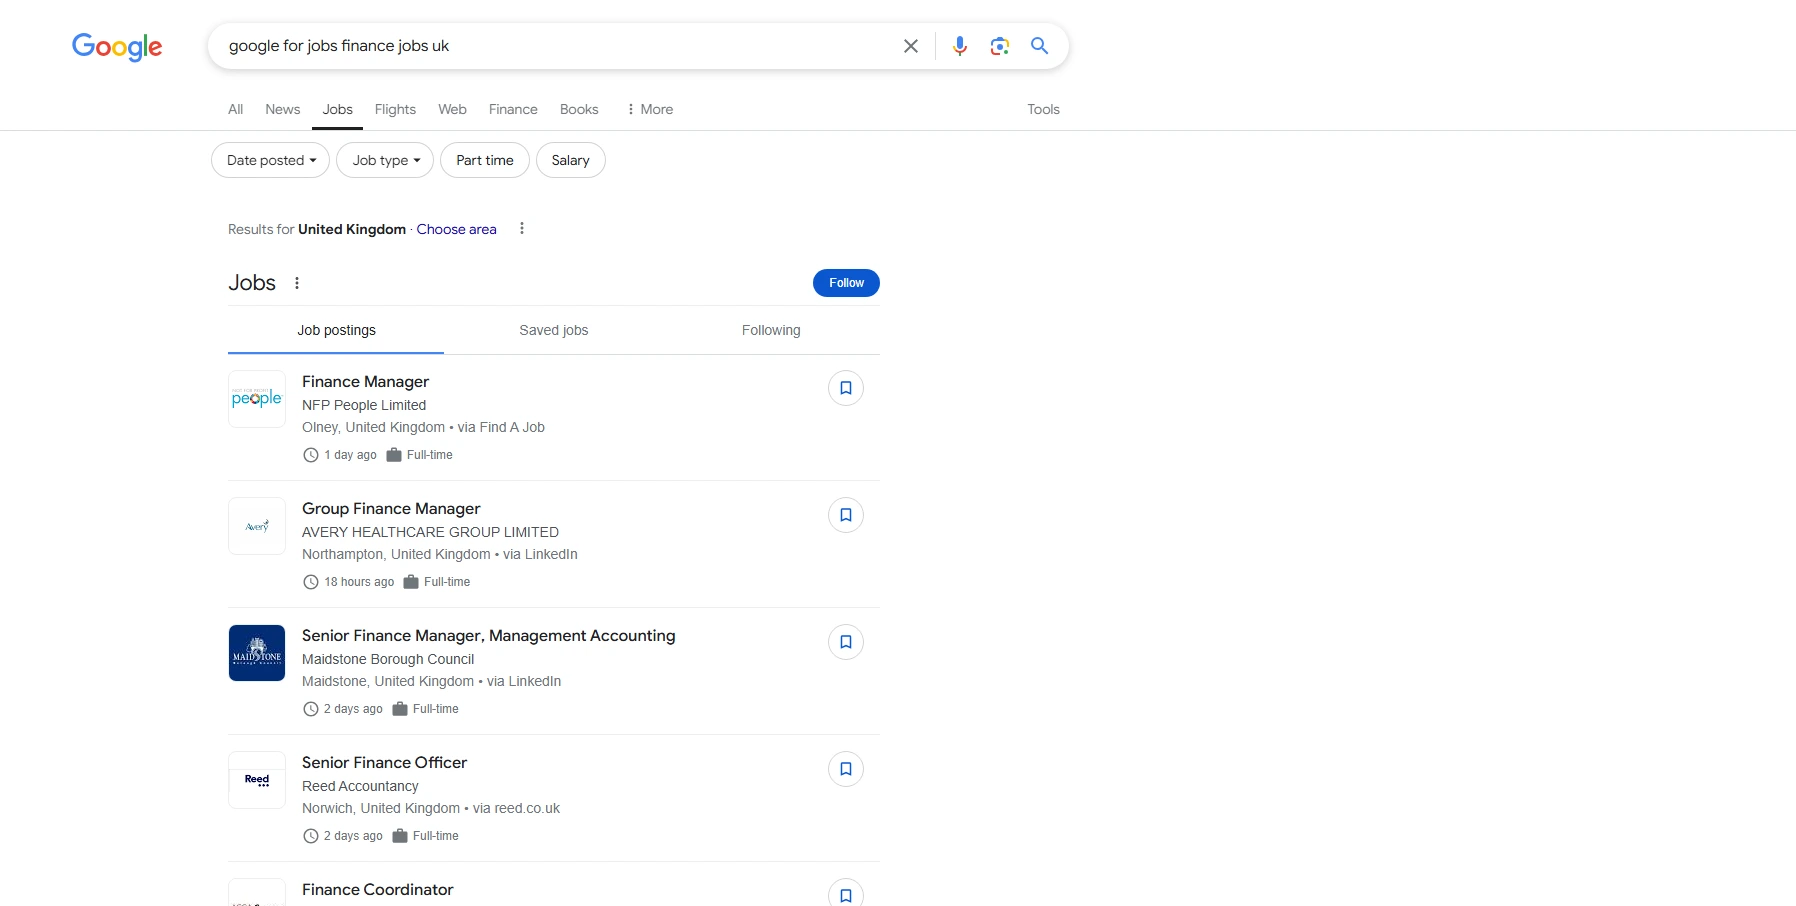
Task: Switch to the All results tab
Action: (236, 109)
